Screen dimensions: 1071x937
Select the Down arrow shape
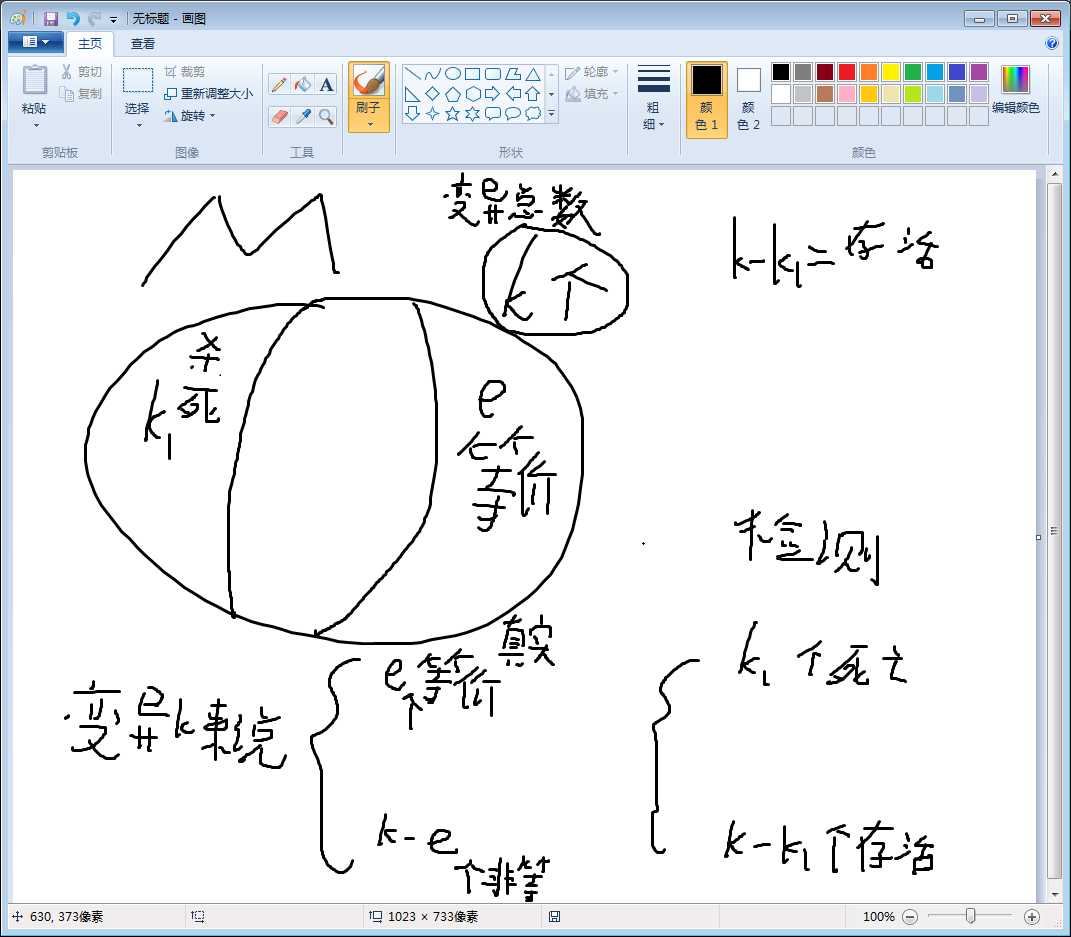412,114
